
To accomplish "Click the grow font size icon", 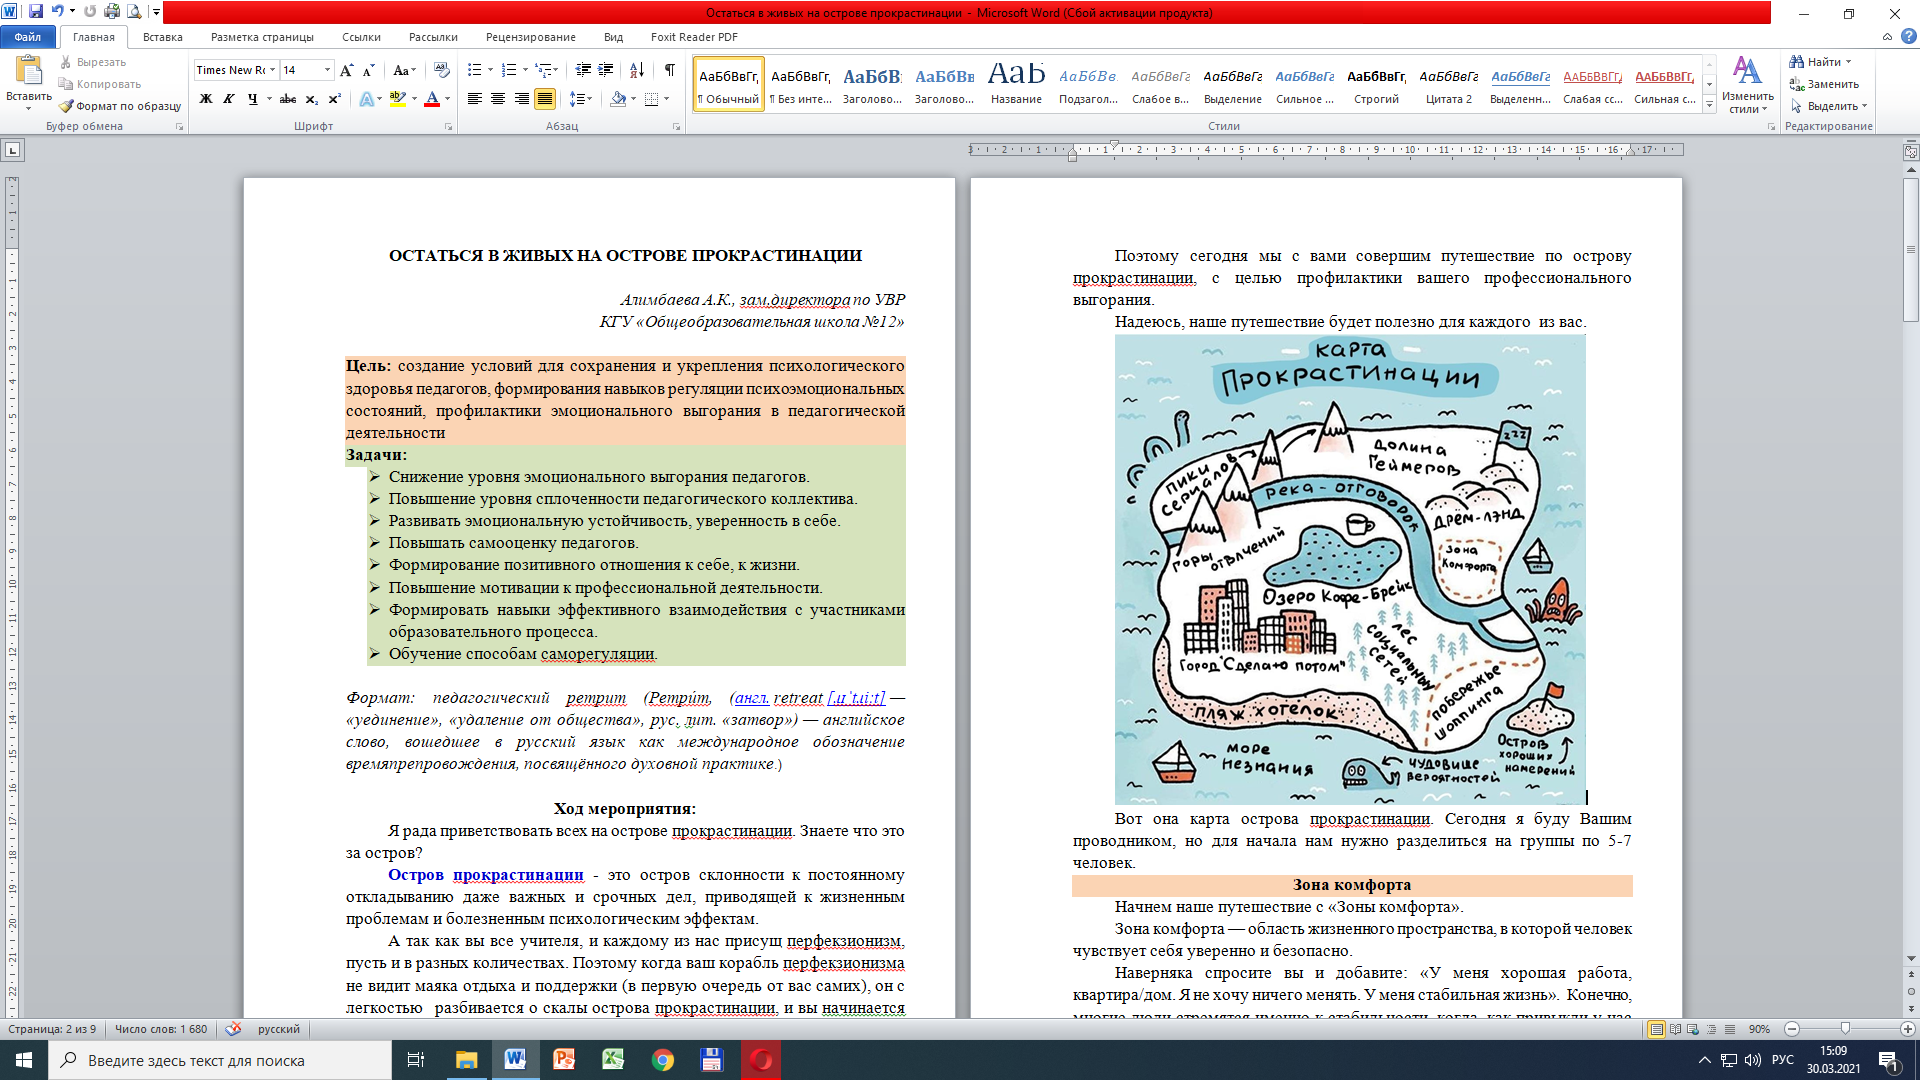I will click(346, 70).
